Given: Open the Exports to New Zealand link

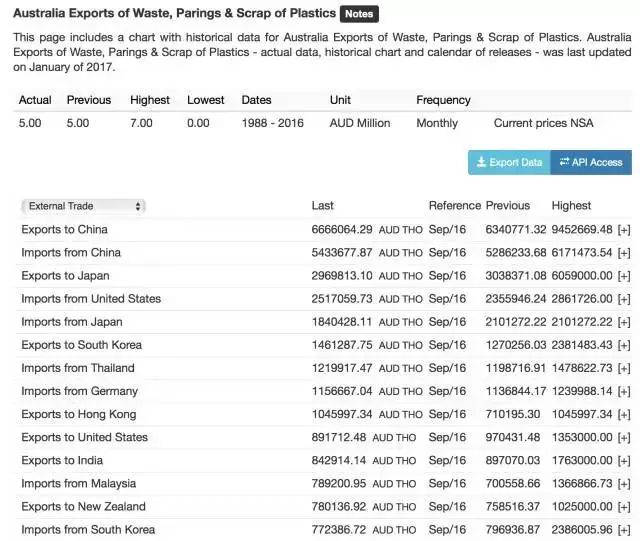Looking at the screenshot, I should click(83, 506).
